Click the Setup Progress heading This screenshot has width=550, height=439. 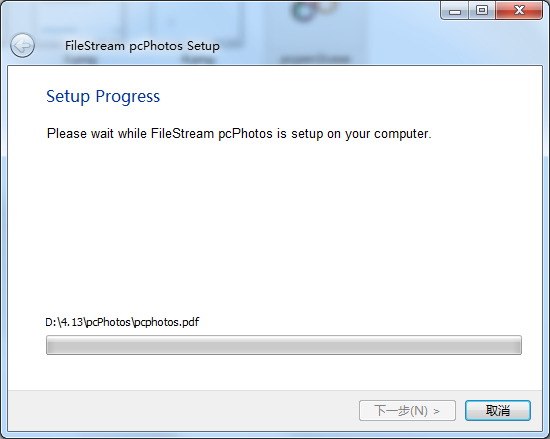(x=103, y=96)
